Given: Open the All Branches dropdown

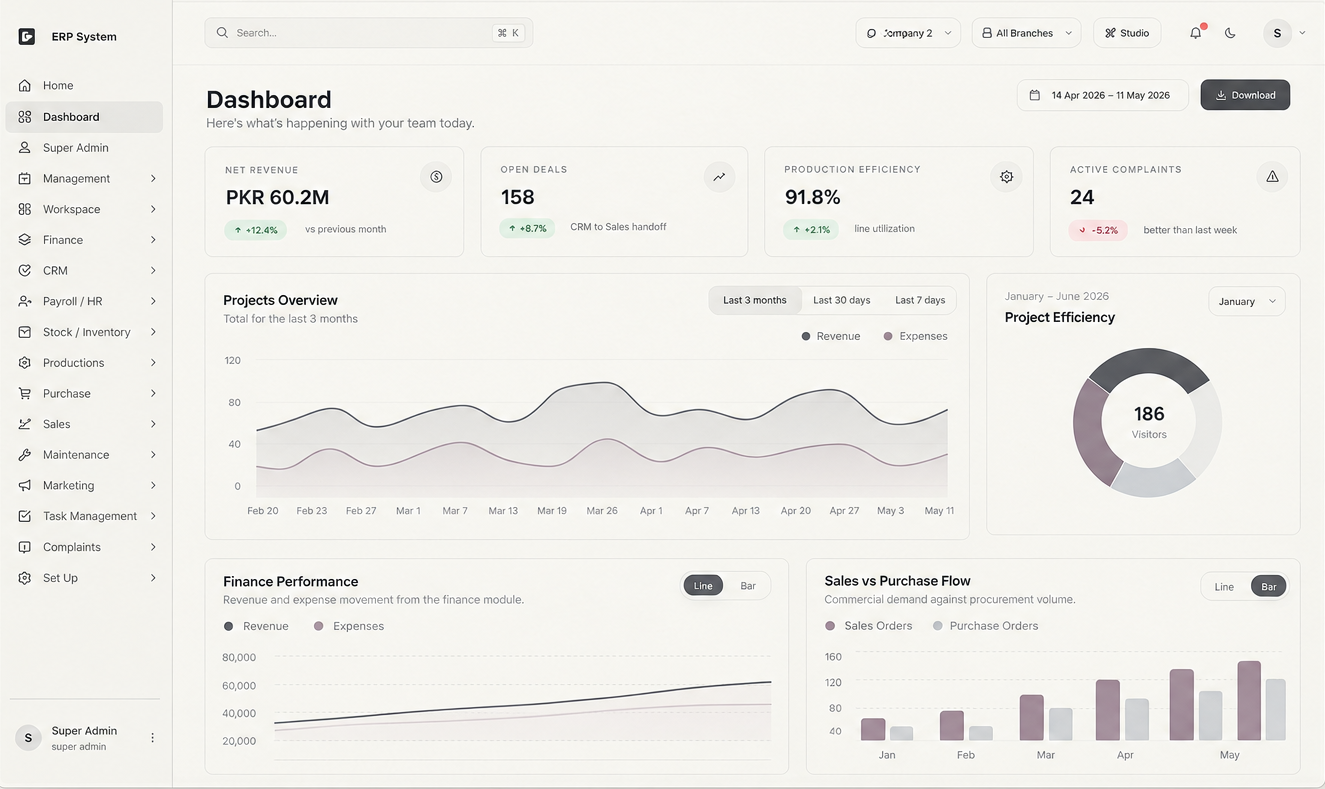Looking at the screenshot, I should 1026,33.
